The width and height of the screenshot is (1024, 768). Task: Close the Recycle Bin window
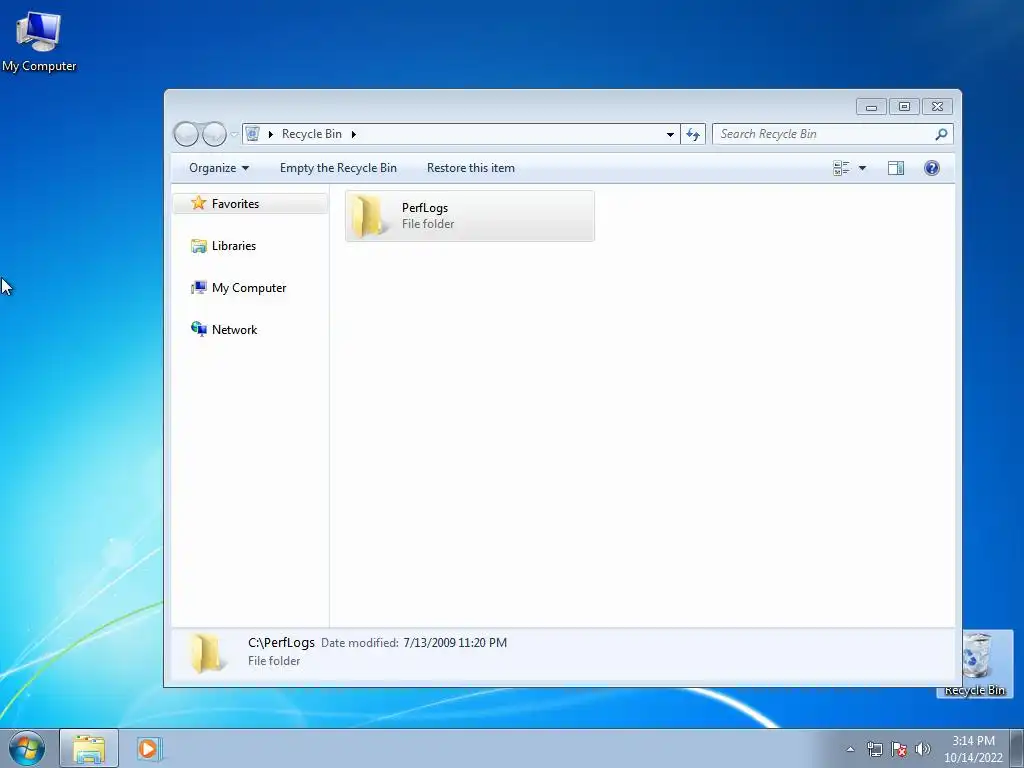pyautogui.click(x=937, y=106)
